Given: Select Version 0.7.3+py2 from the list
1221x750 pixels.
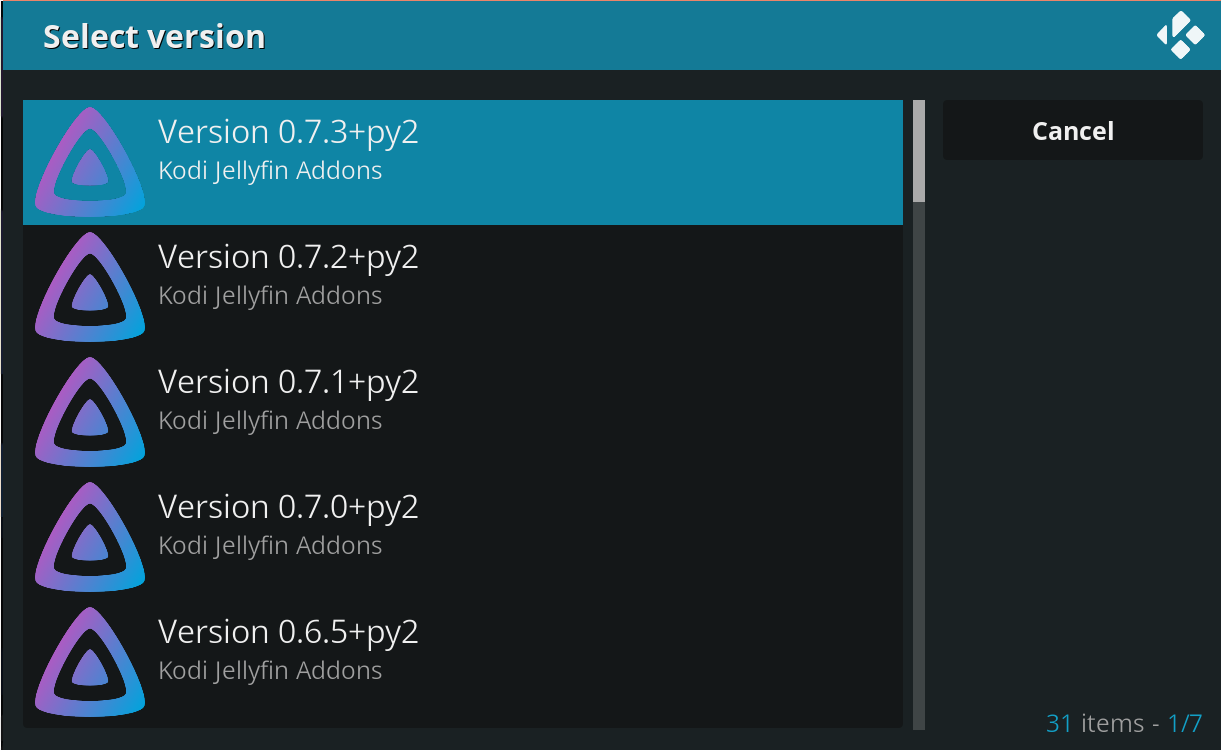Looking at the screenshot, I should 462,161.
